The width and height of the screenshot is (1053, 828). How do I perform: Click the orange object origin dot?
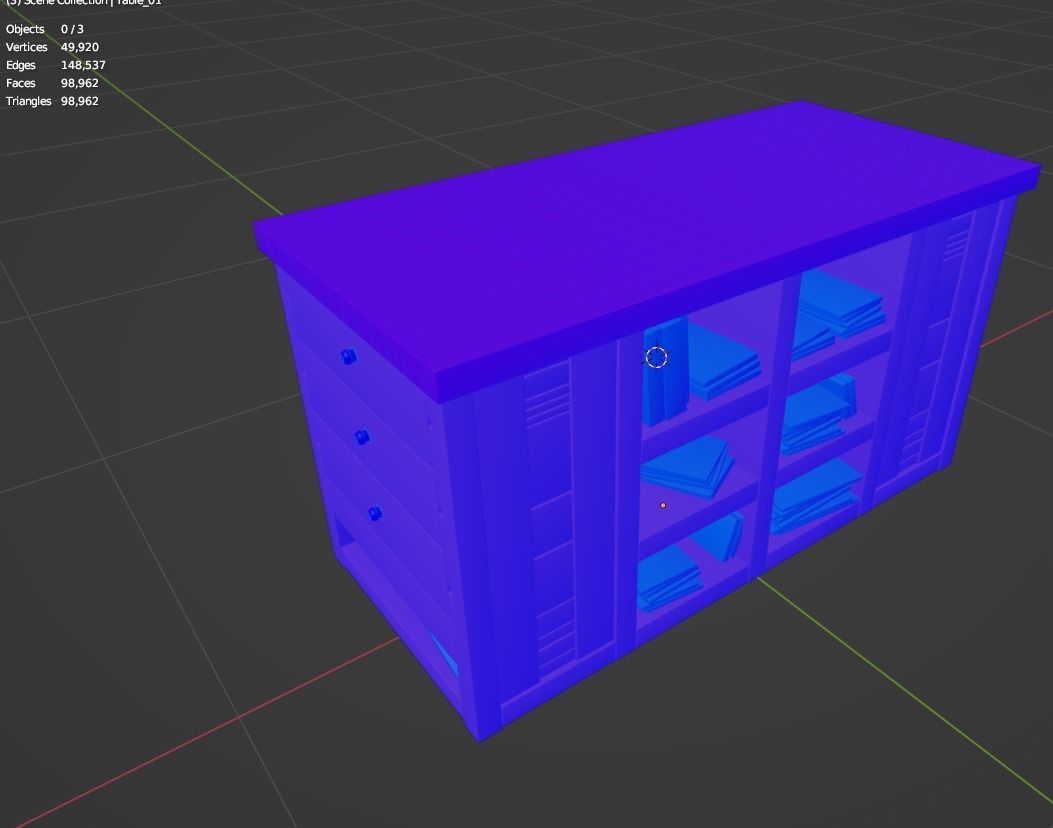click(x=663, y=505)
